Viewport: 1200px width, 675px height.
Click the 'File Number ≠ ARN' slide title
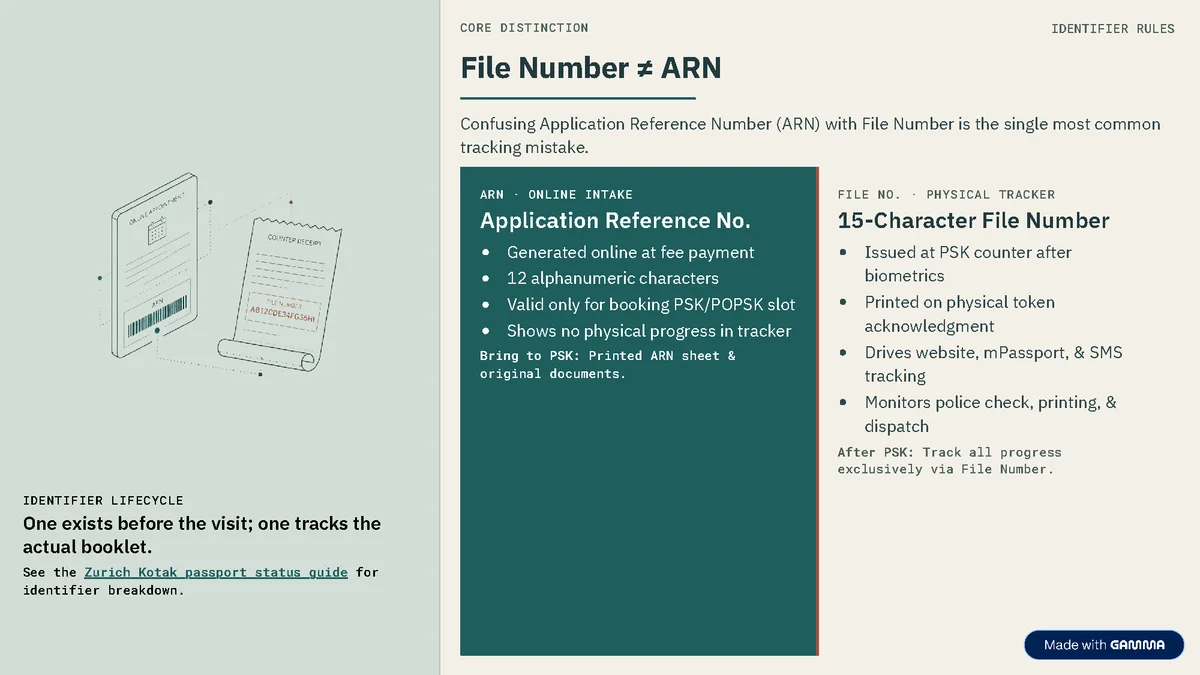[591, 68]
